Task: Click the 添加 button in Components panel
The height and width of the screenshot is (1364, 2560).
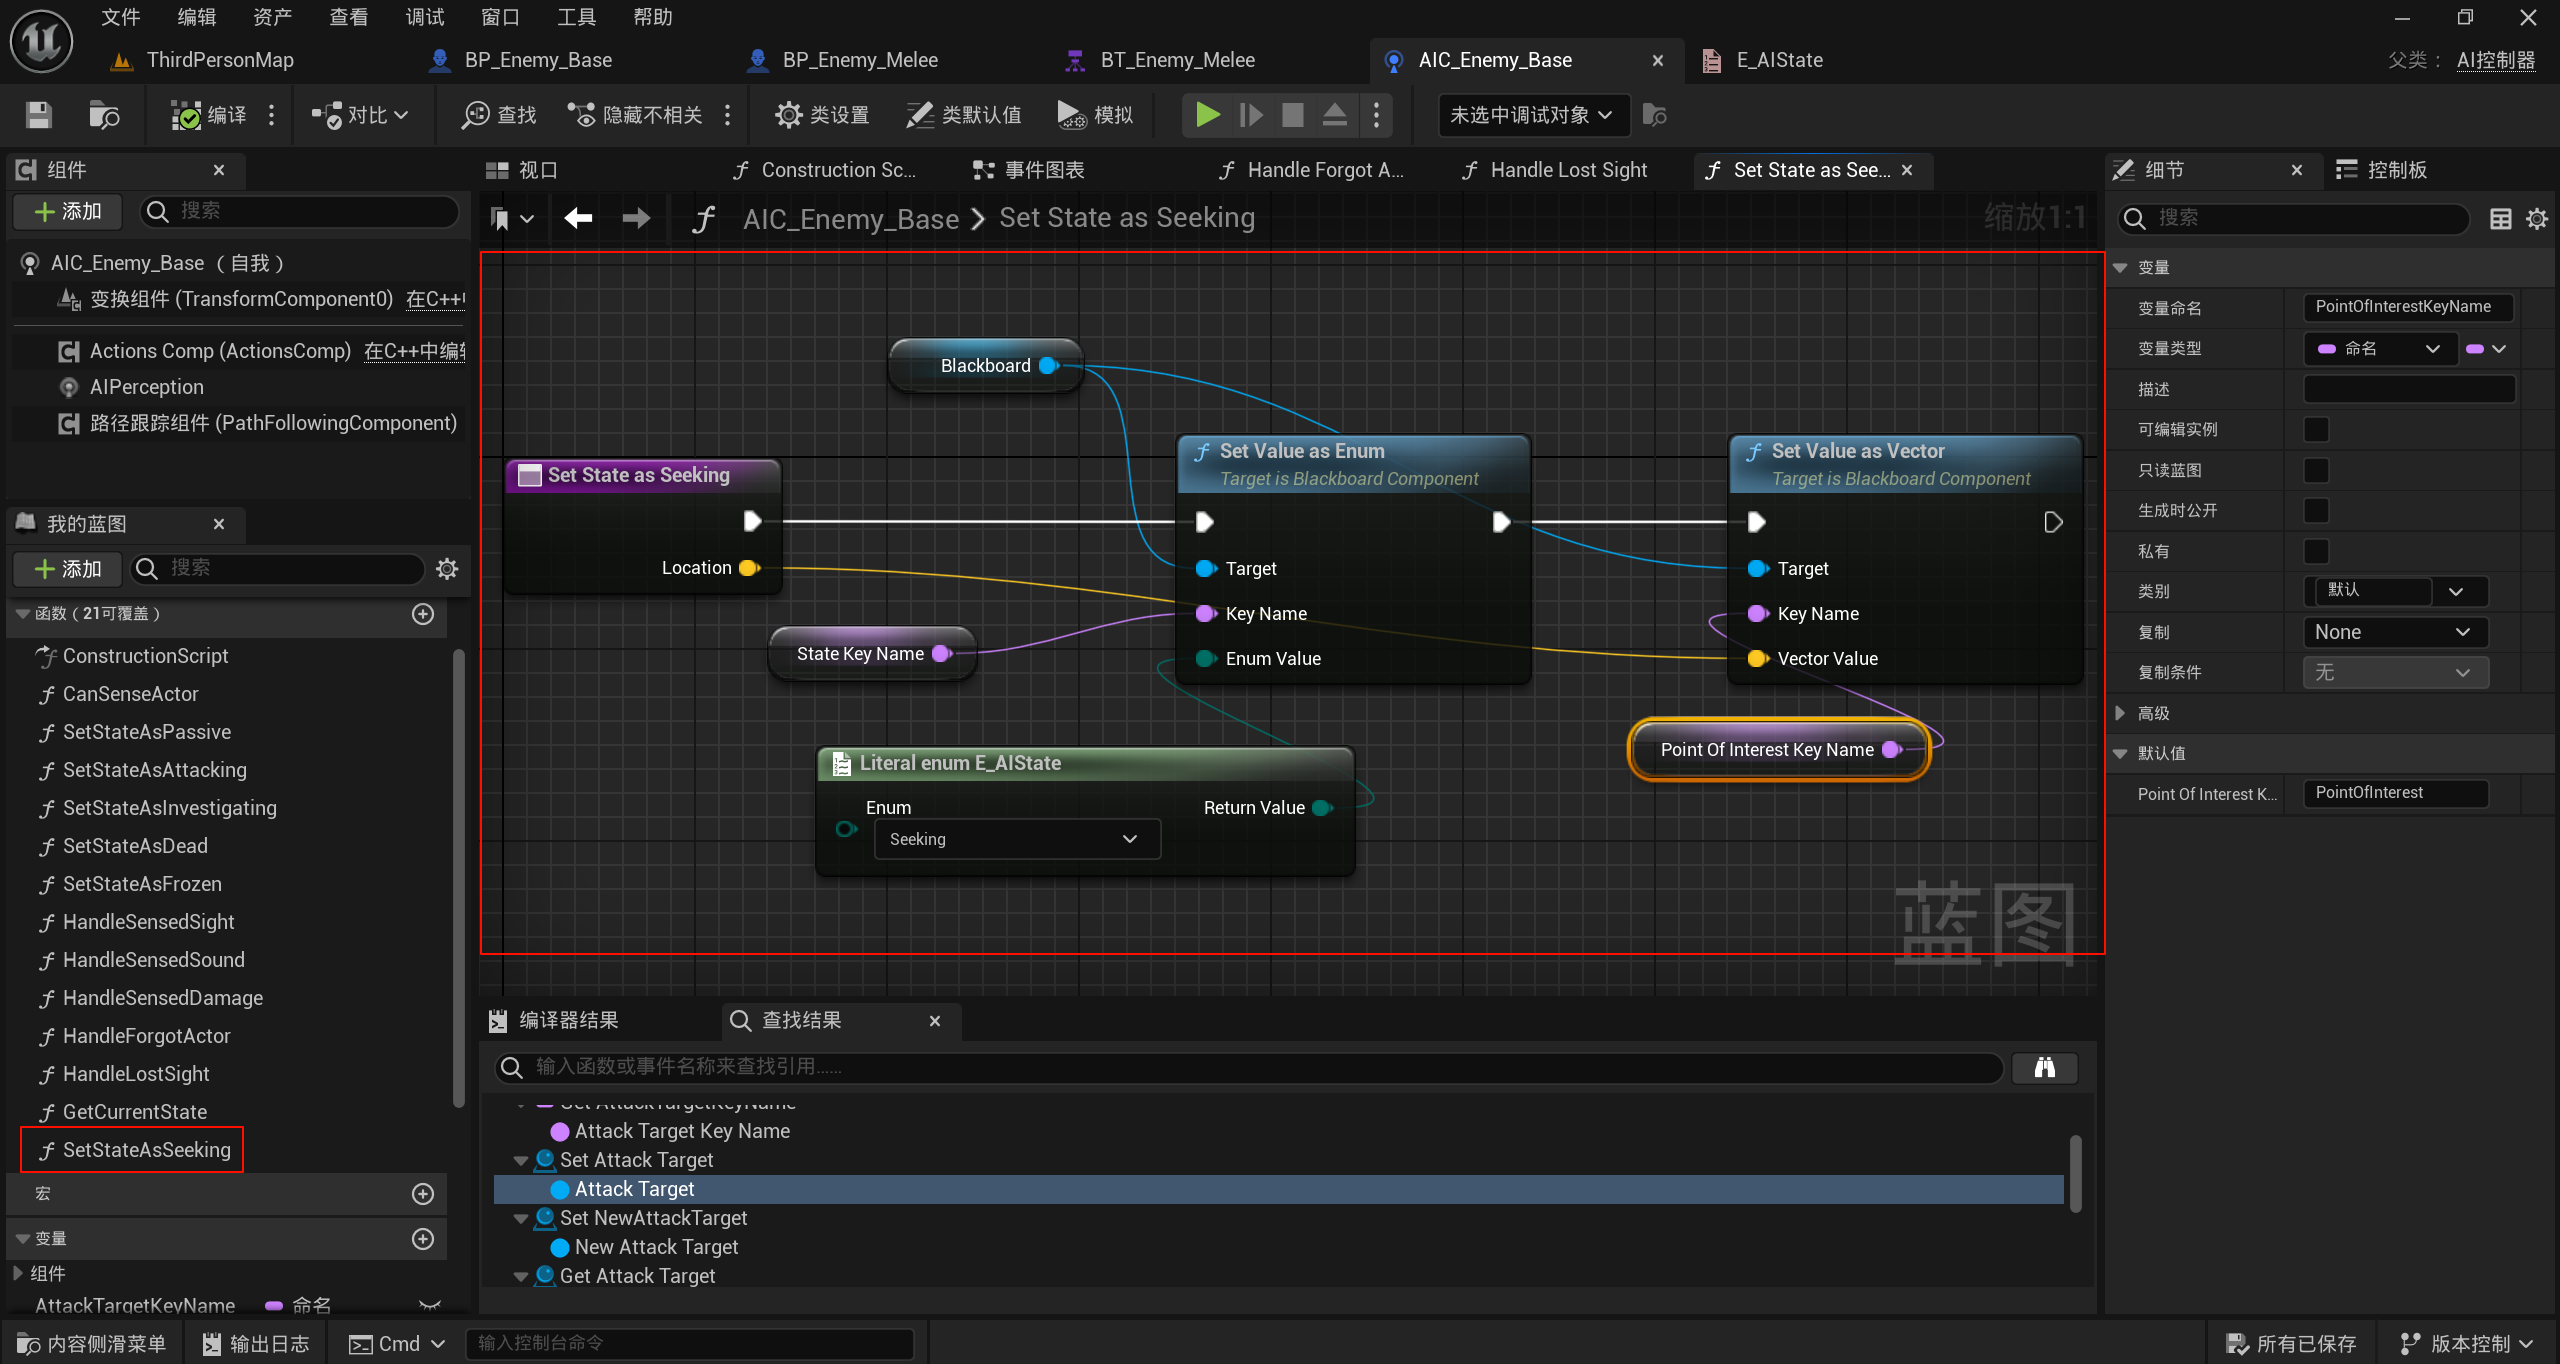Action: click(x=68, y=211)
